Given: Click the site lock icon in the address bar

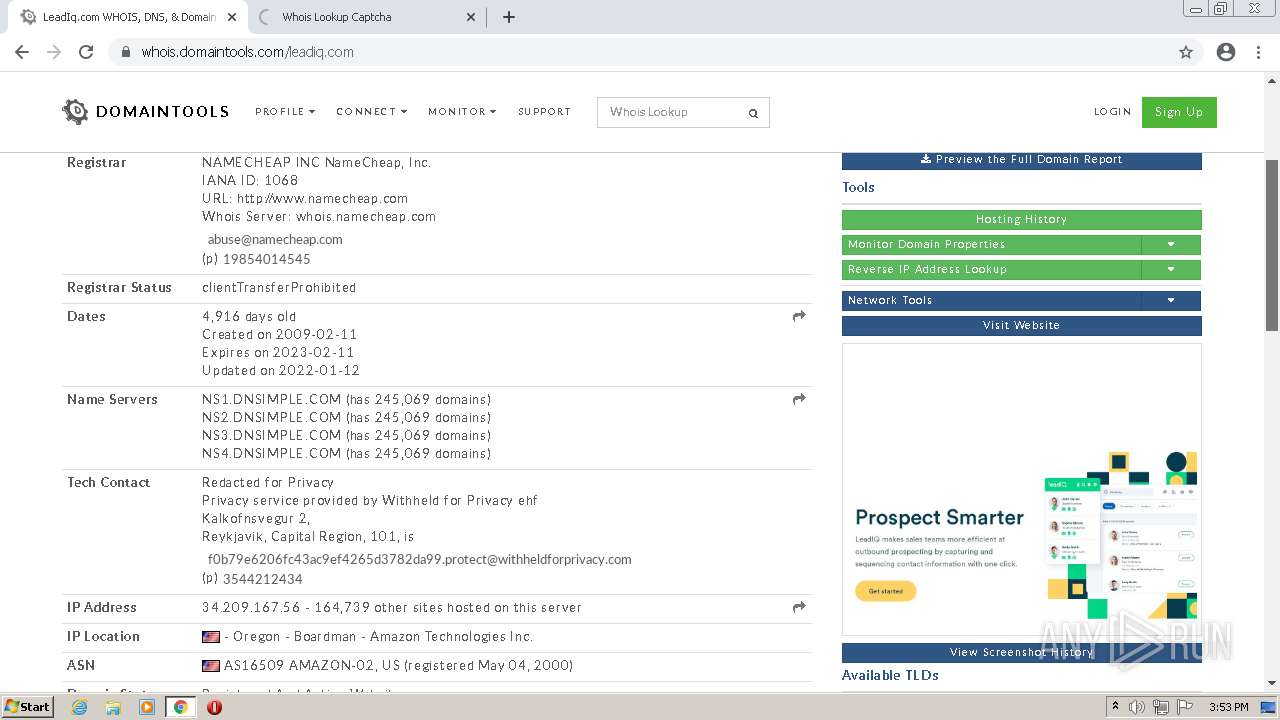Looking at the screenshot, I should (126, 52).
